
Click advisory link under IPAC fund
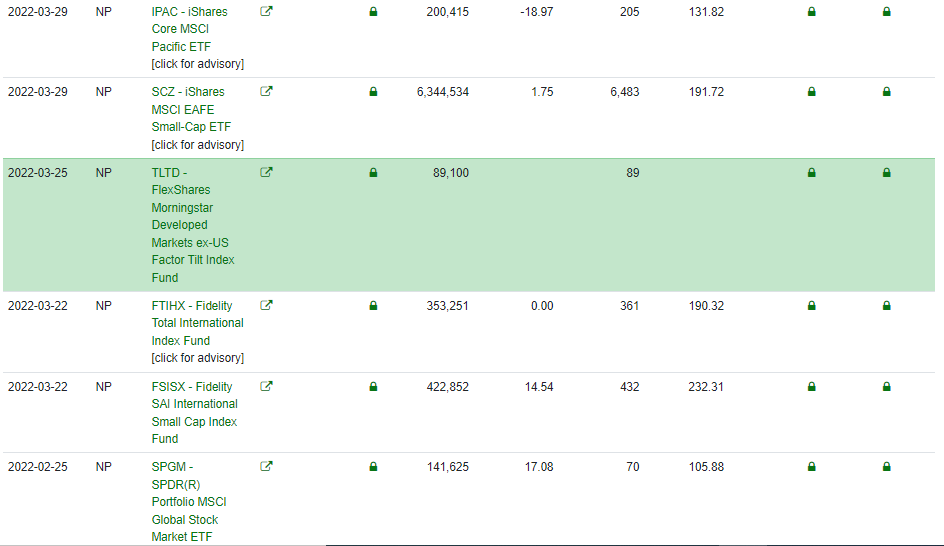tap(197, 64)
